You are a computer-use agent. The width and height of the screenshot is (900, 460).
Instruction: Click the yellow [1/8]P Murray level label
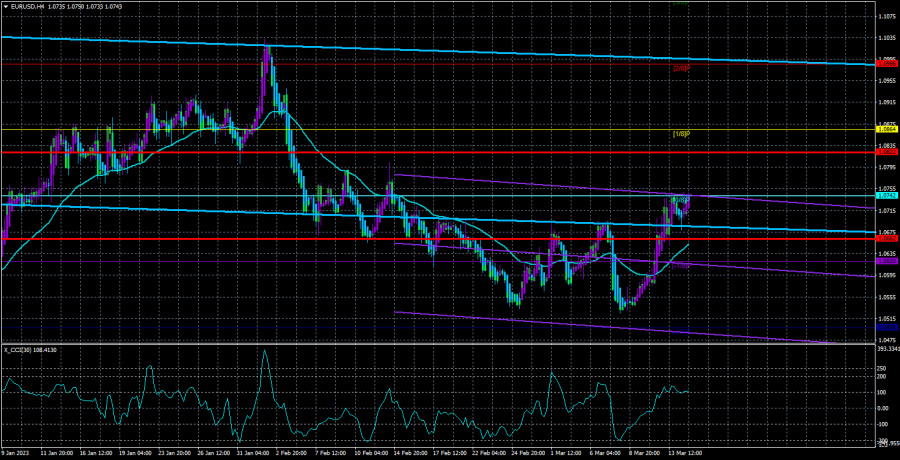[x=681, y=134]
